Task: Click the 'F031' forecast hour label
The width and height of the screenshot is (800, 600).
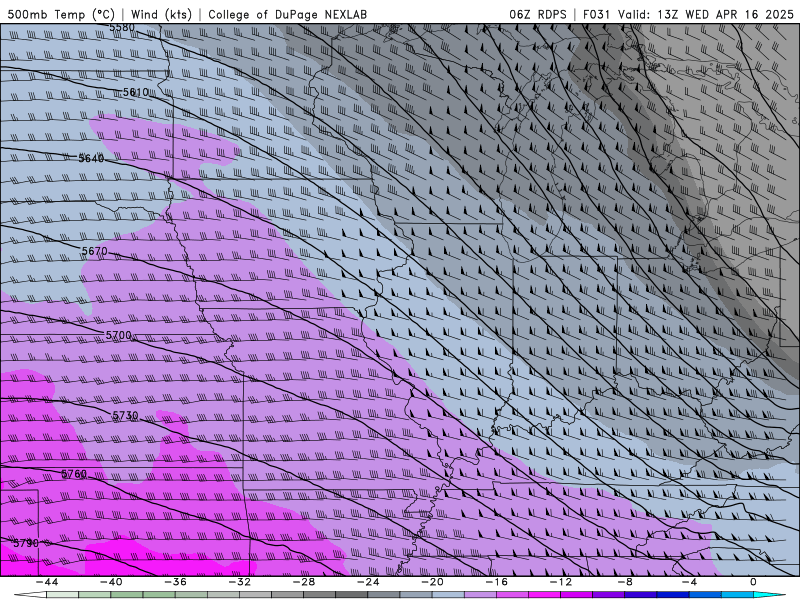Action: [596, 14]
